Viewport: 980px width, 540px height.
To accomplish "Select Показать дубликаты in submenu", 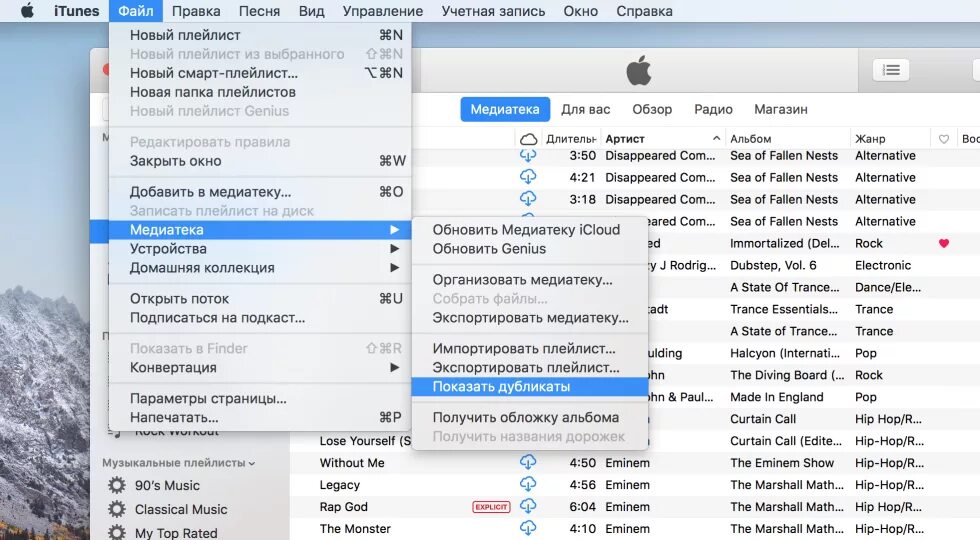I will click(529, 386).
